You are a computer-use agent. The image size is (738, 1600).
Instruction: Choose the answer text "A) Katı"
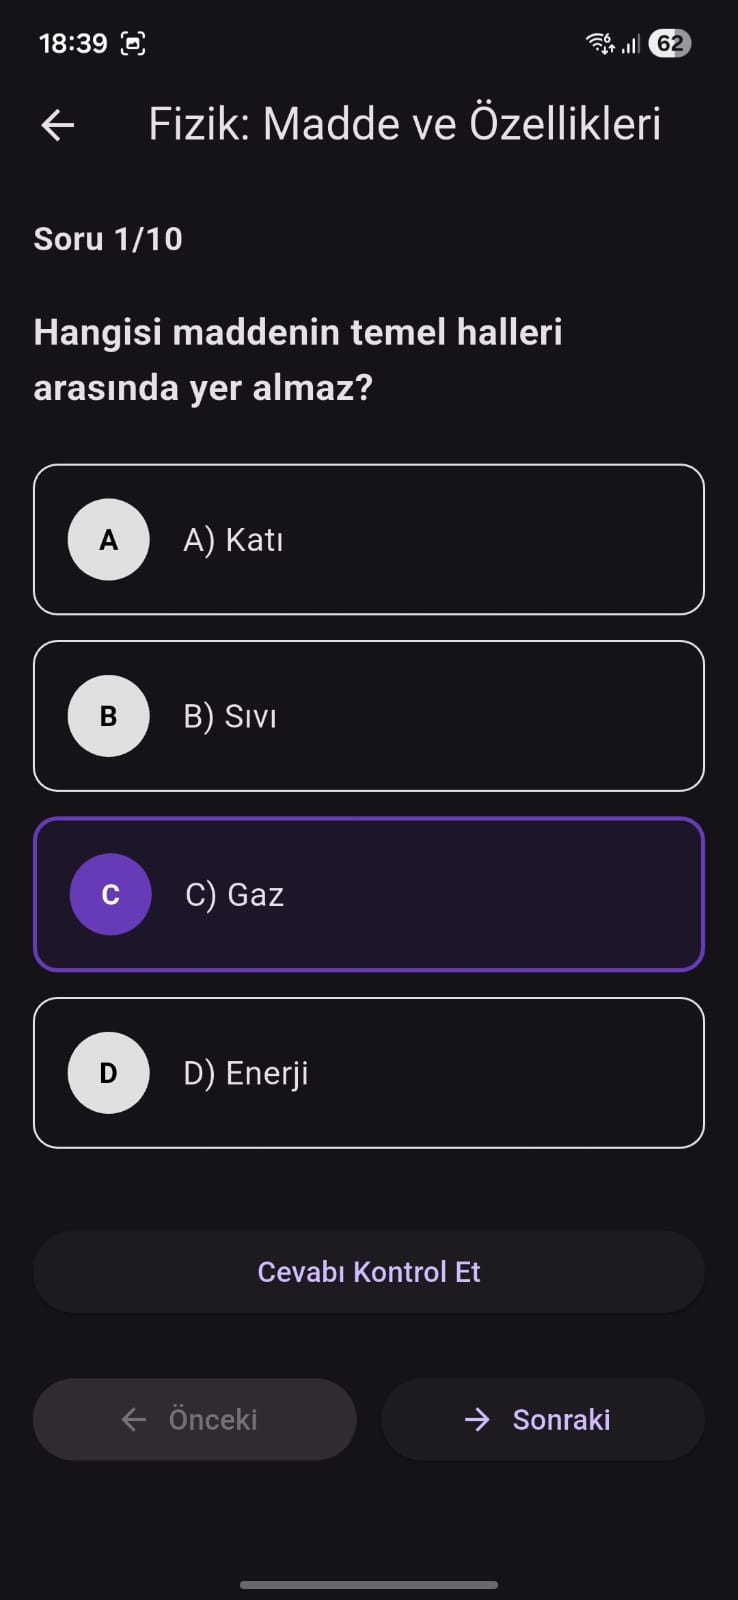click(233, 540)
